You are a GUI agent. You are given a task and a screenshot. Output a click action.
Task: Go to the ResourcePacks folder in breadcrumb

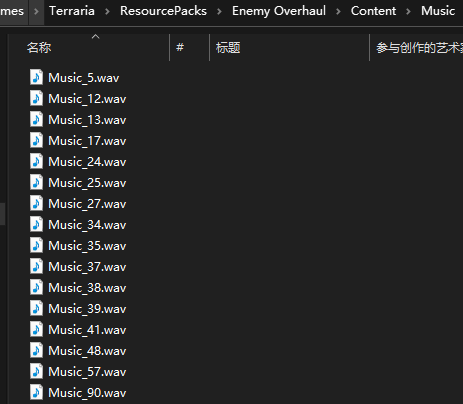pyautogui.click(x=163, y=11)
